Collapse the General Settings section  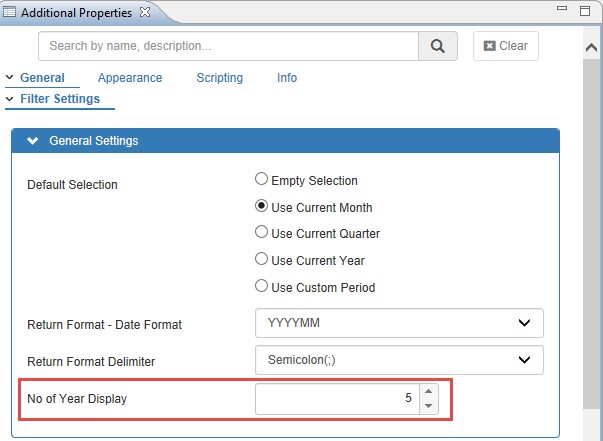point(33,141)
